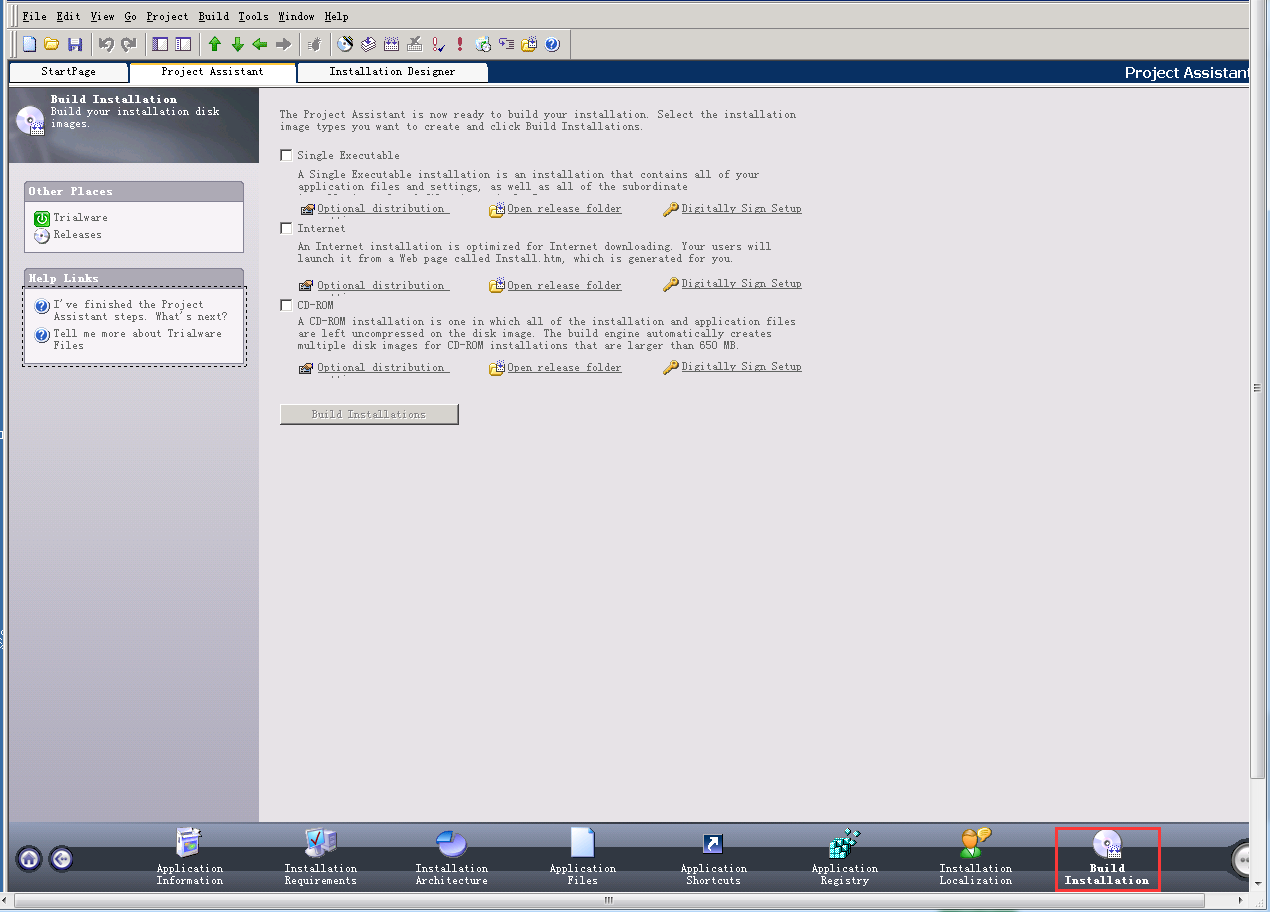Click the New project toolbar icon
This screenshot has height=912, width=1270.
point(30,44)
